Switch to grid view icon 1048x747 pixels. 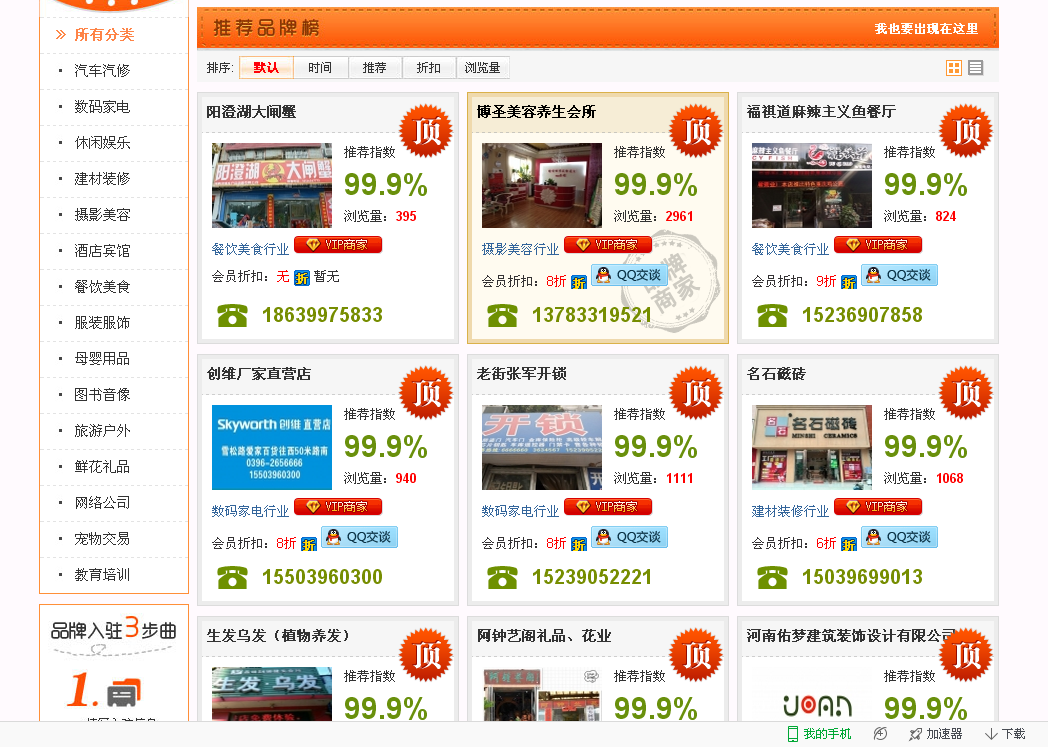954,67
